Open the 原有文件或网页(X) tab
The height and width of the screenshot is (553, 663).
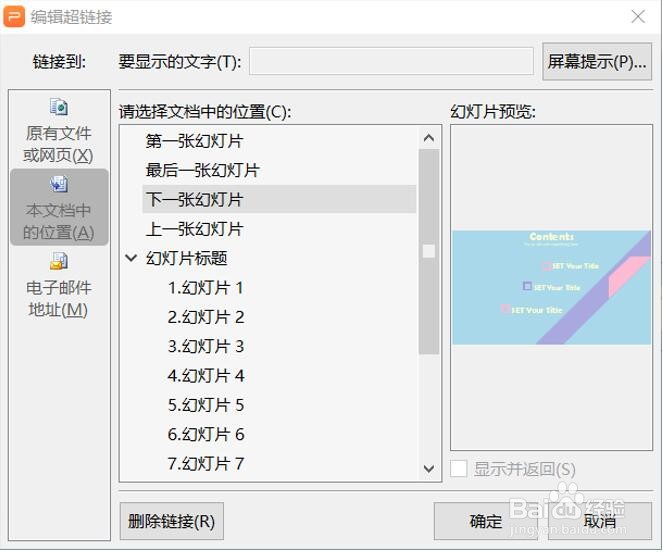[x=59, y=131]
